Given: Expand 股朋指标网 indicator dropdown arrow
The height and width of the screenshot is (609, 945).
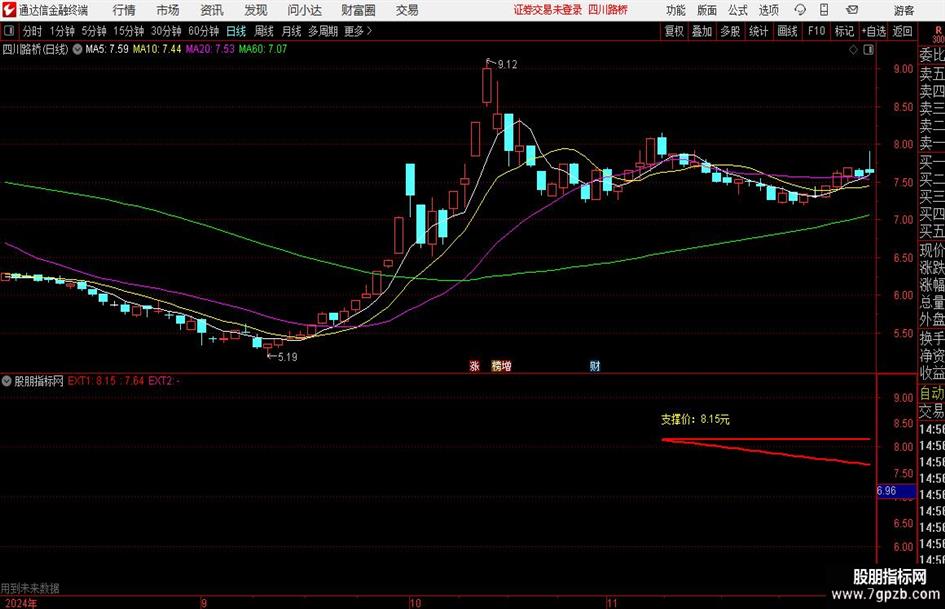Looking at the screenshot, I should [x=7, y=381].
